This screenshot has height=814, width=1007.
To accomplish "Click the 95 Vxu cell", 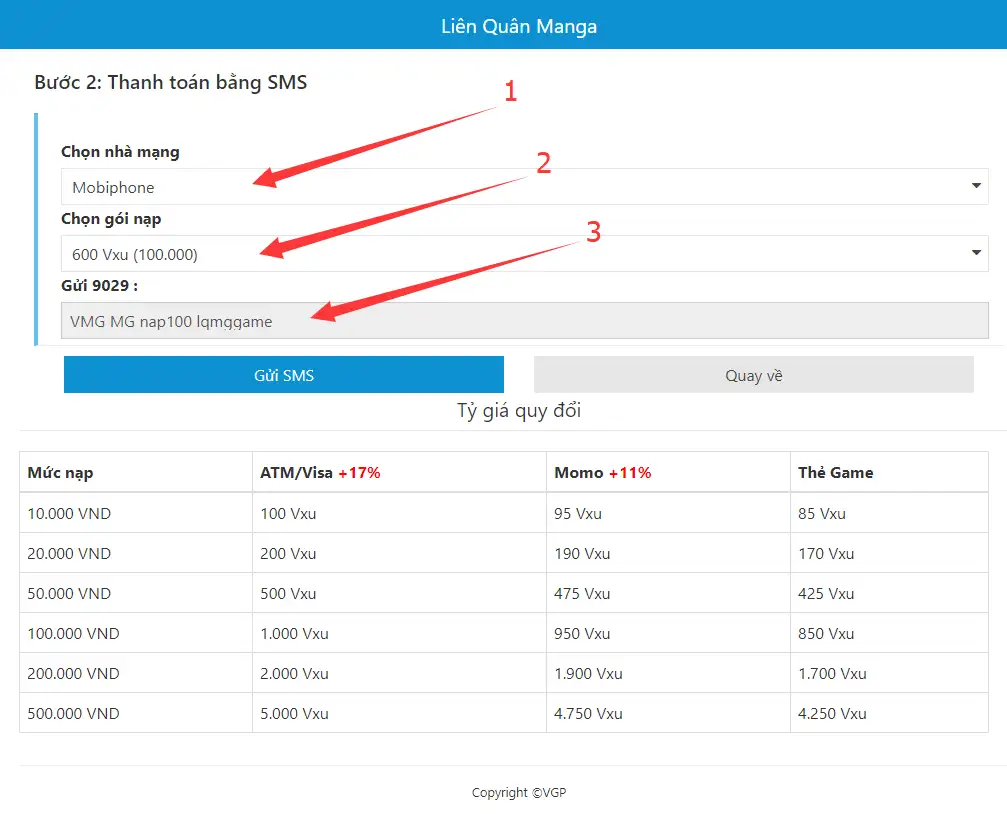I will 669,513.
